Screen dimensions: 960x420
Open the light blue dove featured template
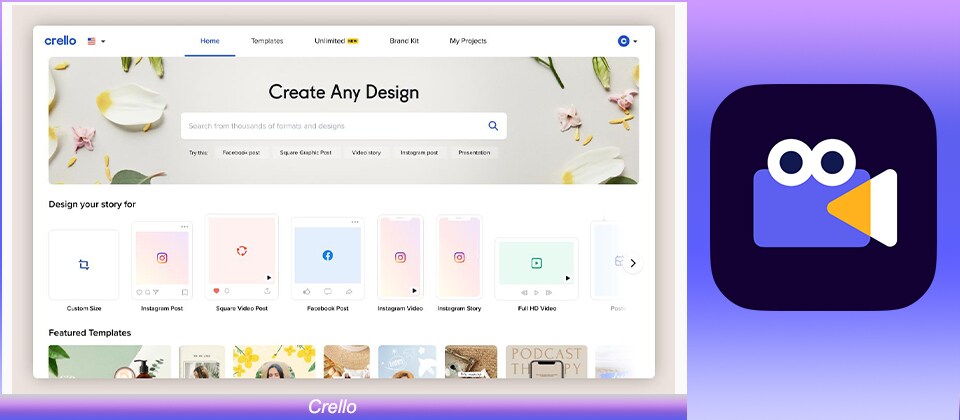(x=407, y=361)
